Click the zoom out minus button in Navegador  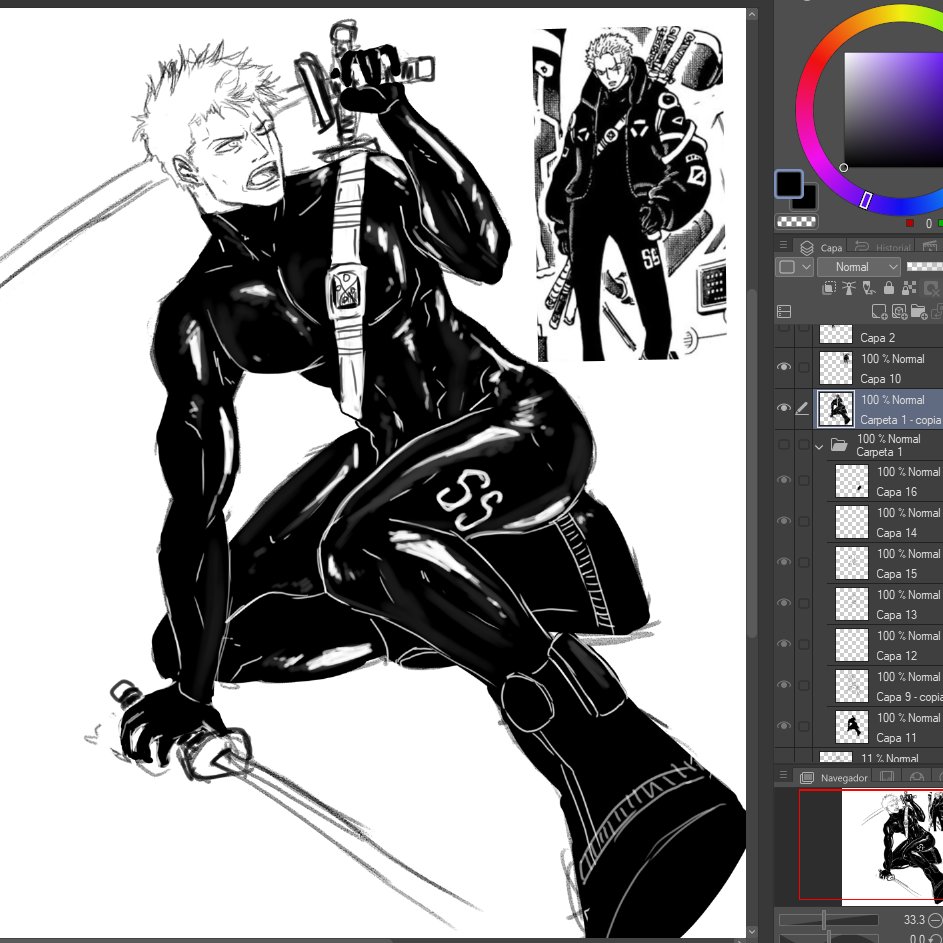point(935,920)
